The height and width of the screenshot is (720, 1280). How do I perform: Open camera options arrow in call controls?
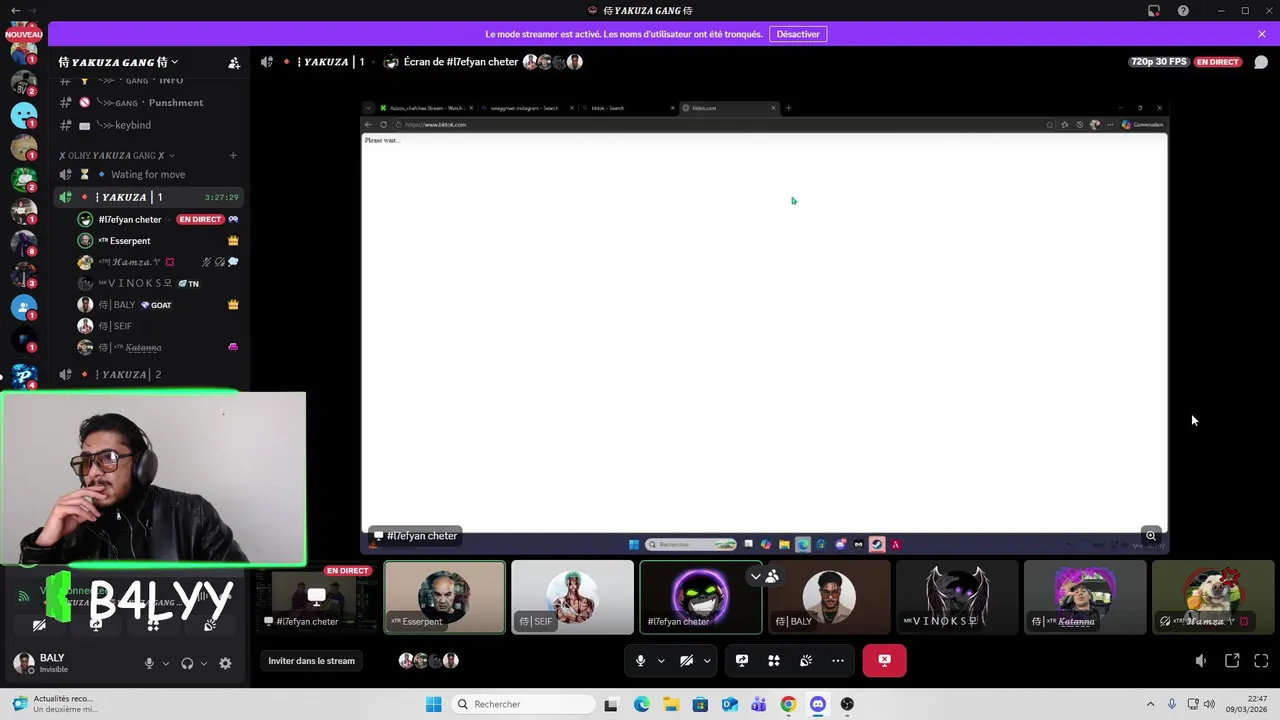point(707,661)
